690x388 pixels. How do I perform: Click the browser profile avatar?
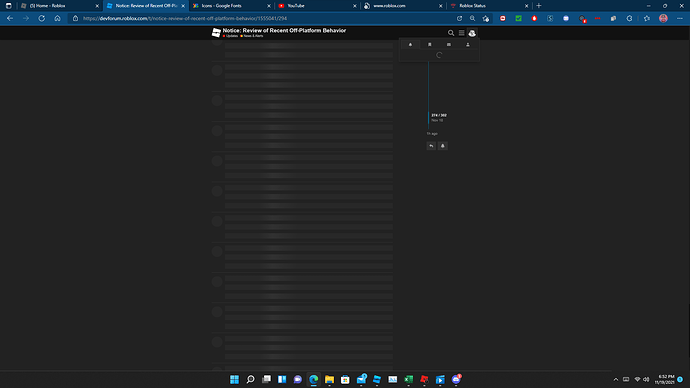click(663, 18)
